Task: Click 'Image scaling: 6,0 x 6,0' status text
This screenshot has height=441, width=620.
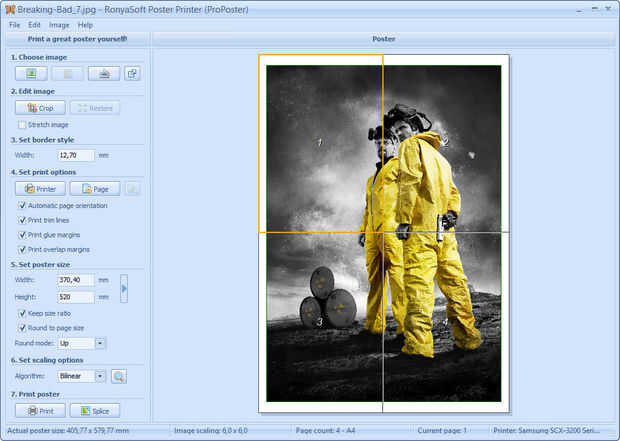Action: coord(211,431)
